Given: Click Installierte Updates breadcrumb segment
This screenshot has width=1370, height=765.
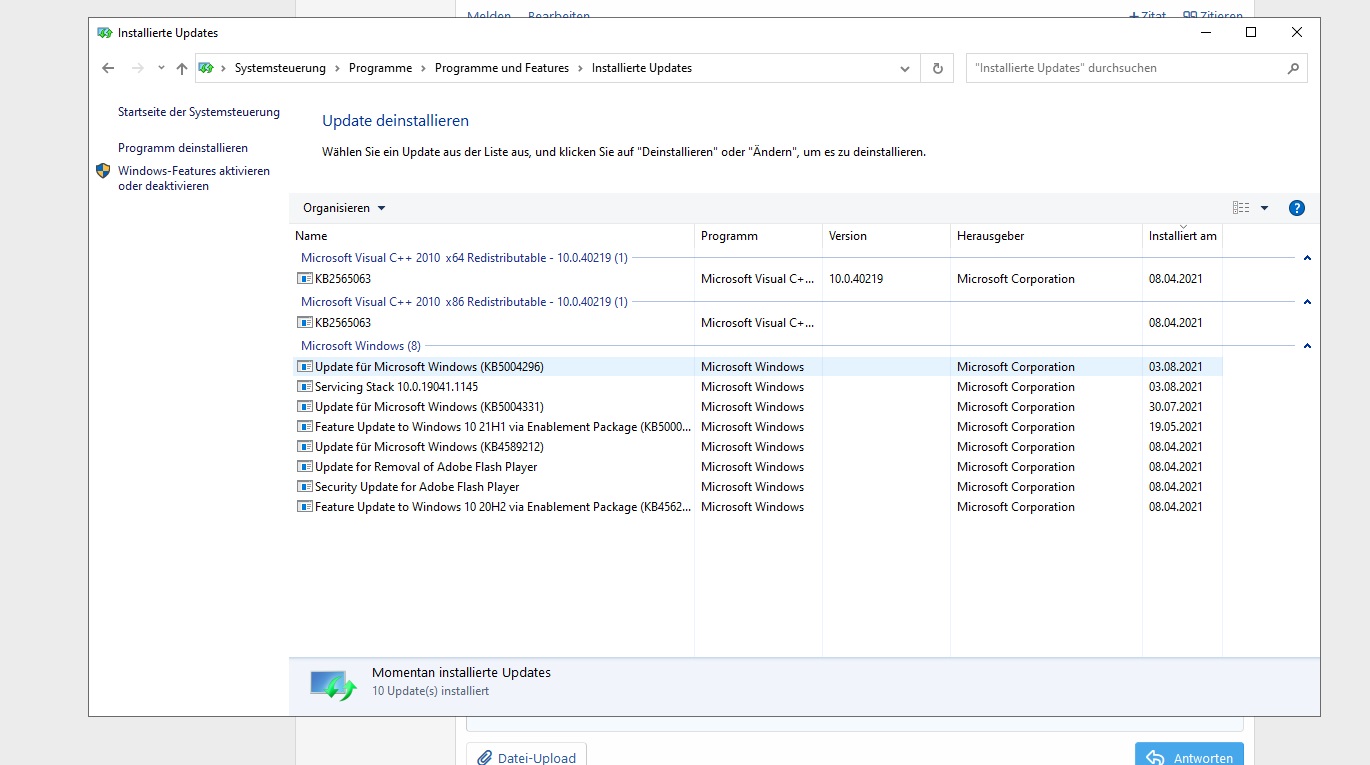Looking at the screenshot, I should 642,68.
